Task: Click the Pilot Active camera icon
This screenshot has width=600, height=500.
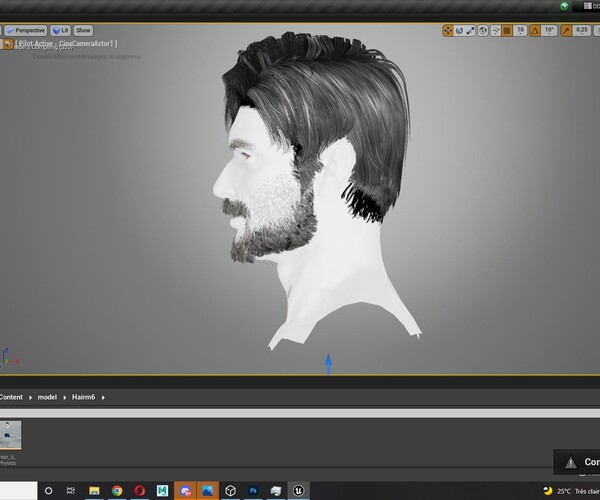Action: point(7,44)
